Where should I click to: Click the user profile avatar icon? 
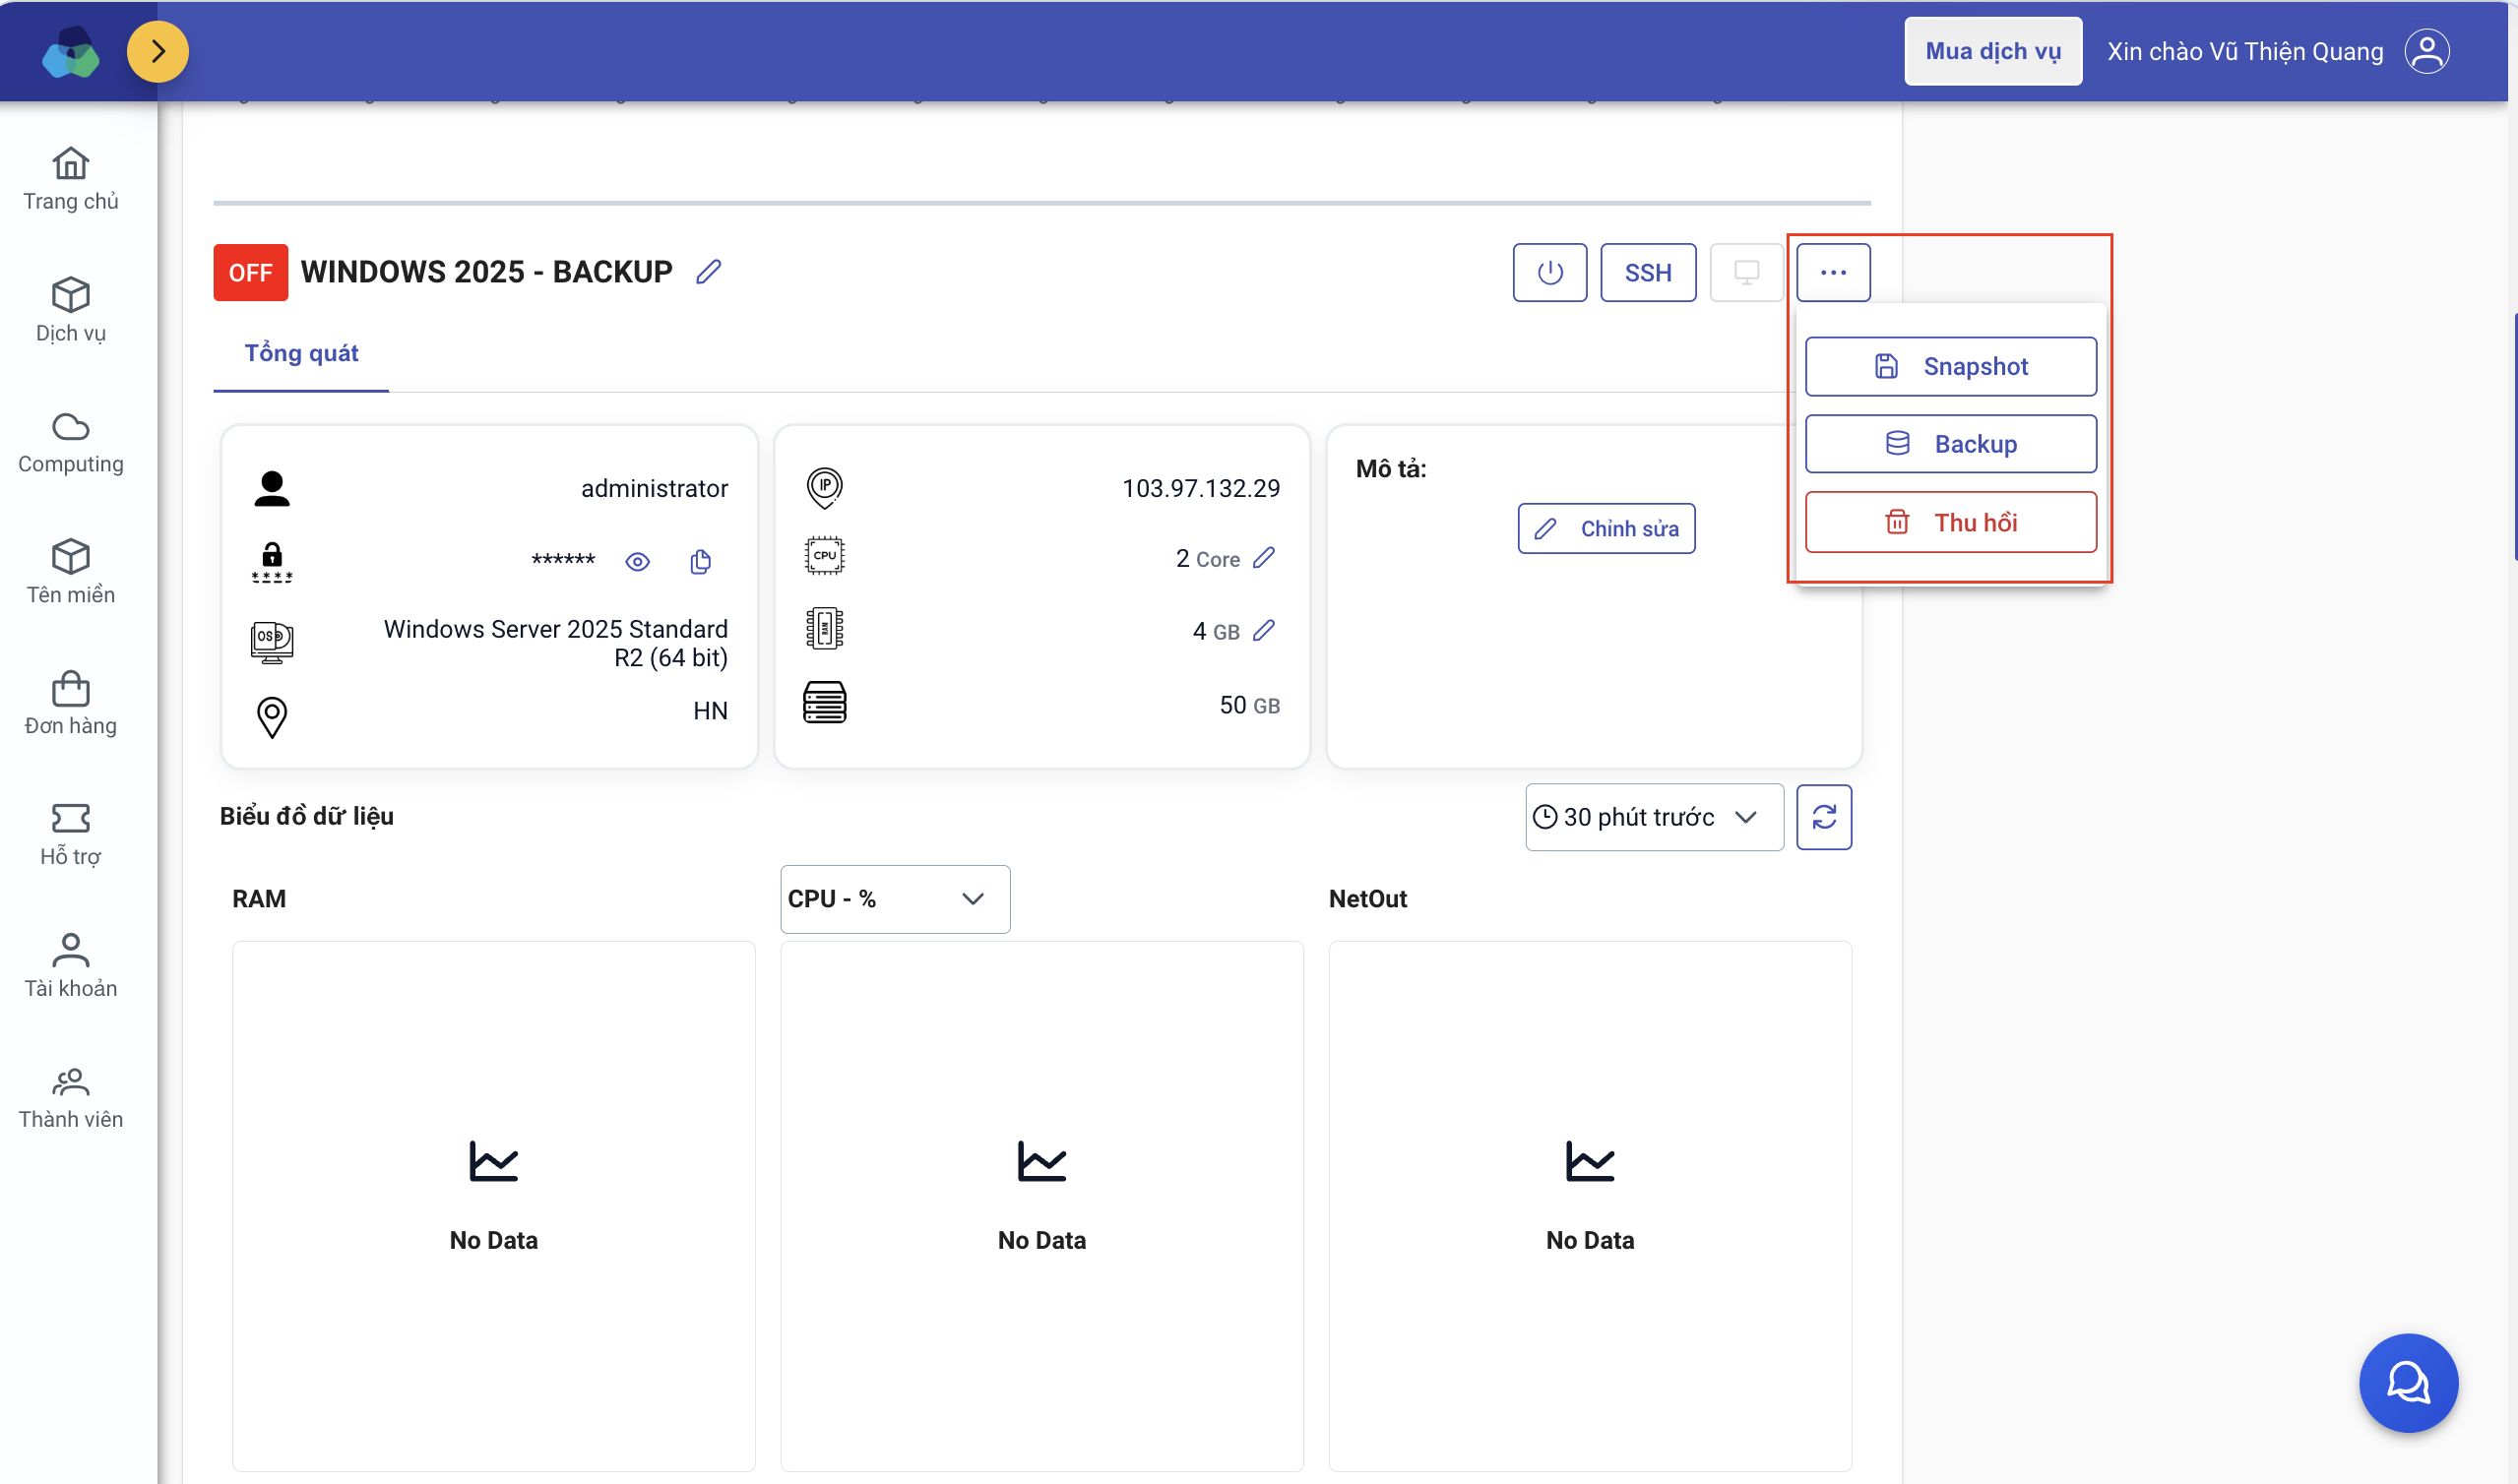pos(2426,51)
